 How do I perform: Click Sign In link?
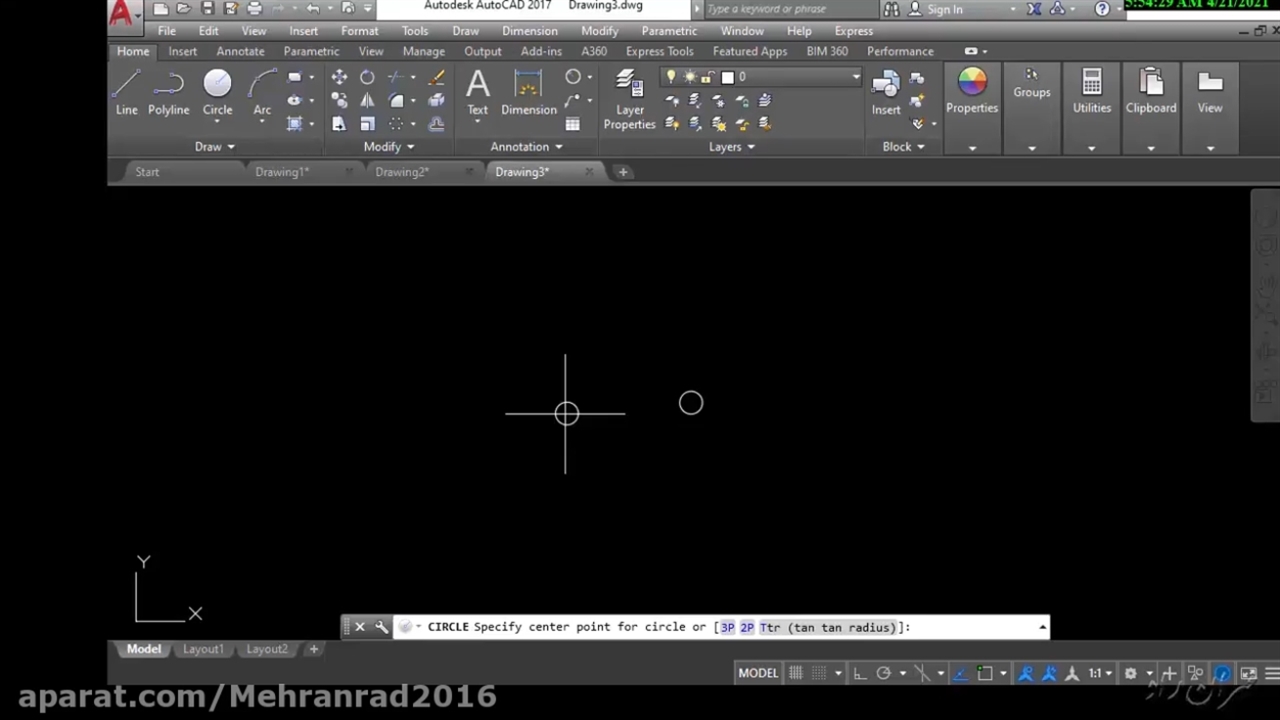click(944, 9)
